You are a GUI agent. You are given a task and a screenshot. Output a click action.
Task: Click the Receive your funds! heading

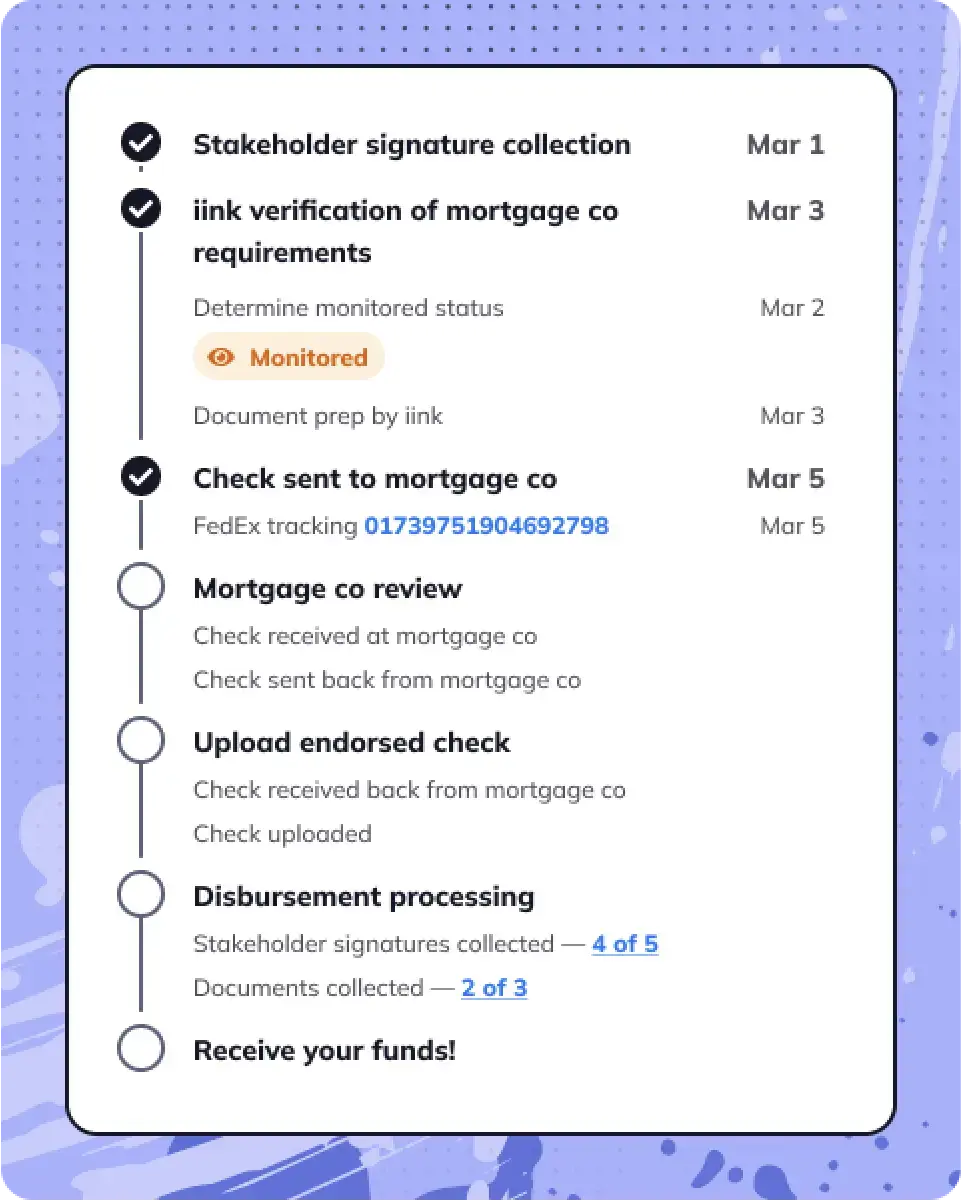pos(324,1050)
